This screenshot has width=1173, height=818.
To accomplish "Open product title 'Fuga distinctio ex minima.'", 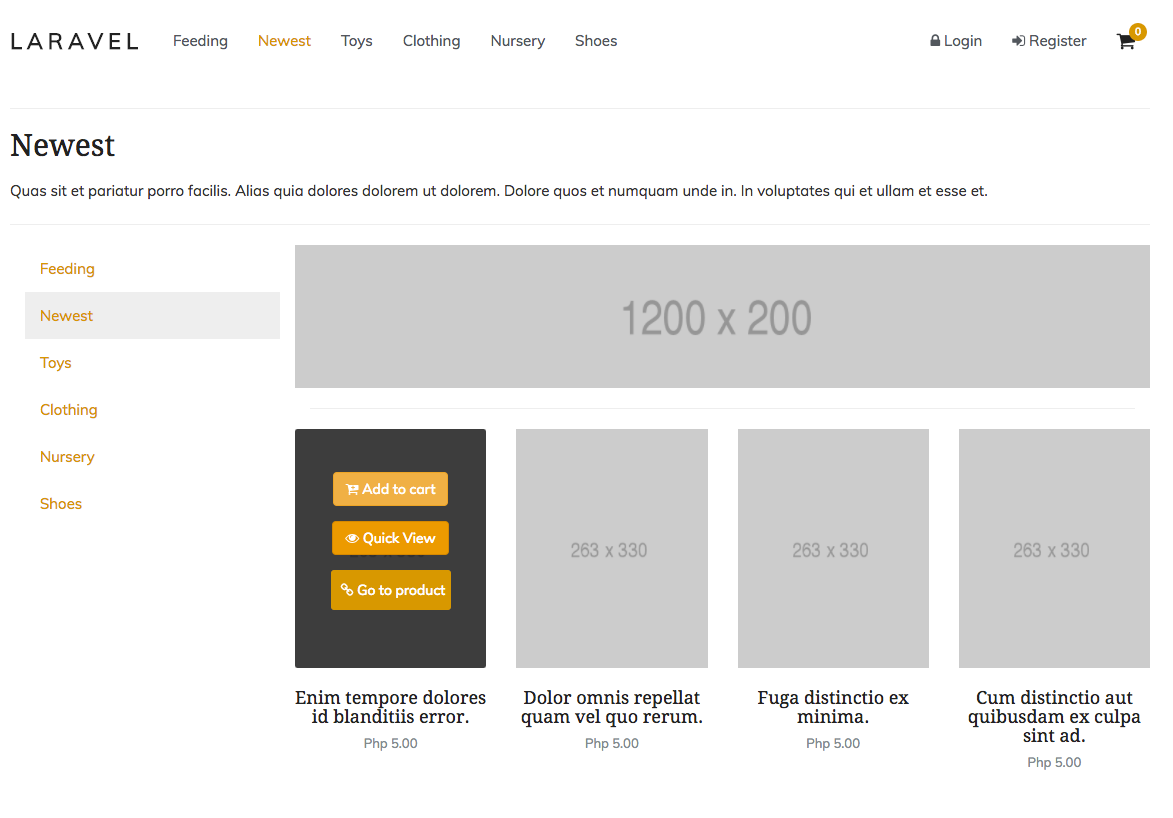I will [x=833, y=707].
